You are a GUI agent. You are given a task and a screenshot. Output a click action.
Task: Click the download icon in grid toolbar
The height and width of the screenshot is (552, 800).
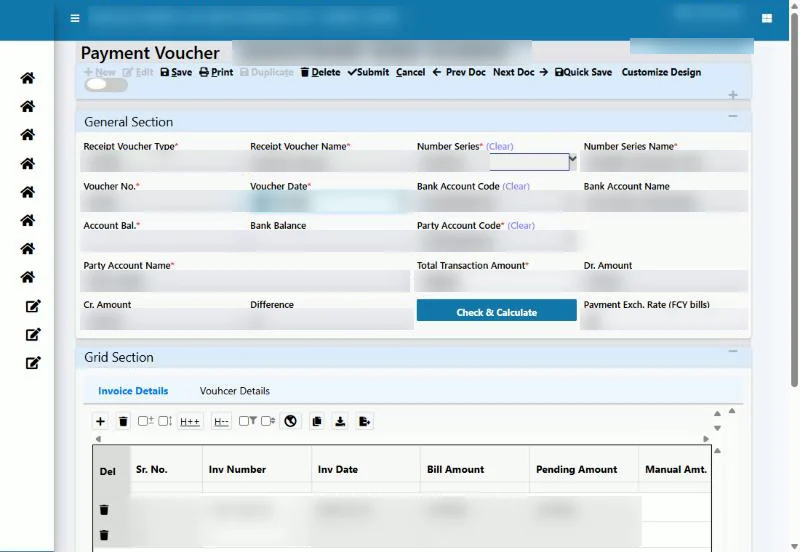point(340,421)
